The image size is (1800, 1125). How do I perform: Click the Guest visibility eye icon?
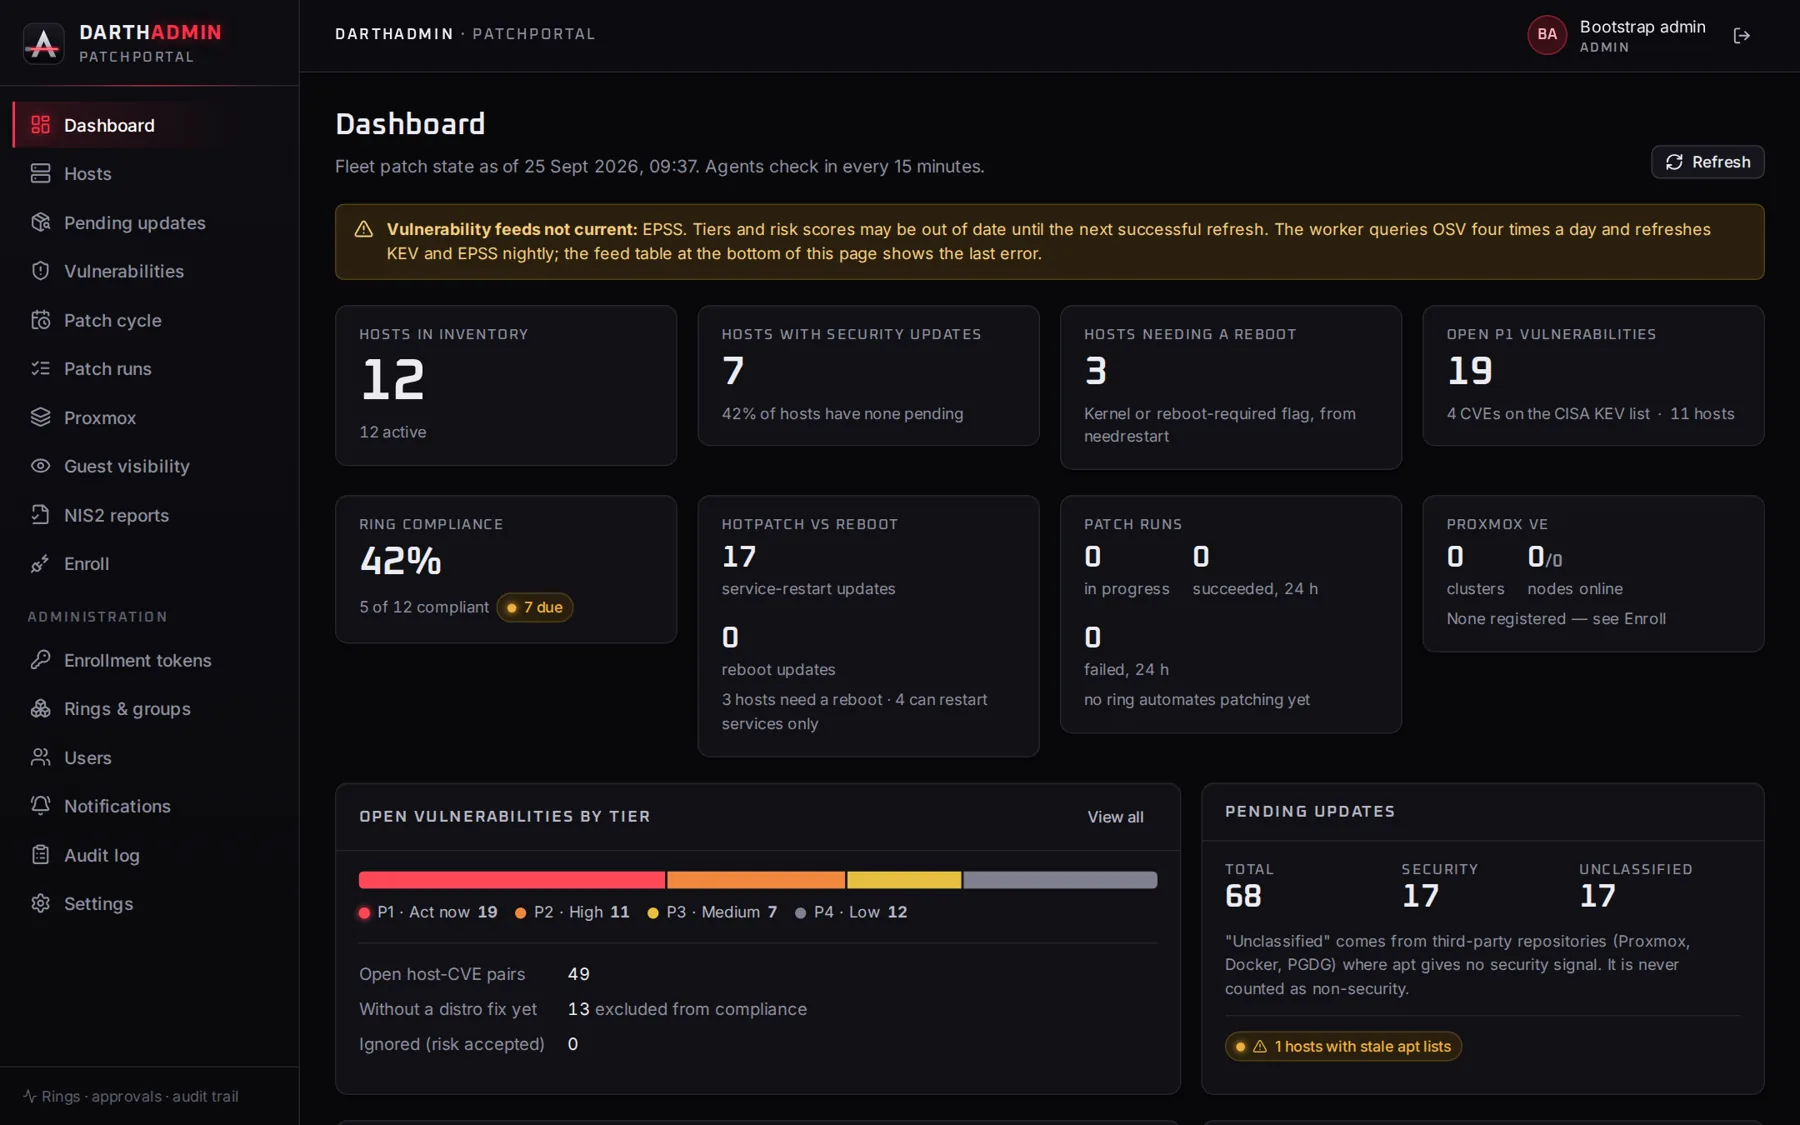pyautogui.click(x=40, y=466)
